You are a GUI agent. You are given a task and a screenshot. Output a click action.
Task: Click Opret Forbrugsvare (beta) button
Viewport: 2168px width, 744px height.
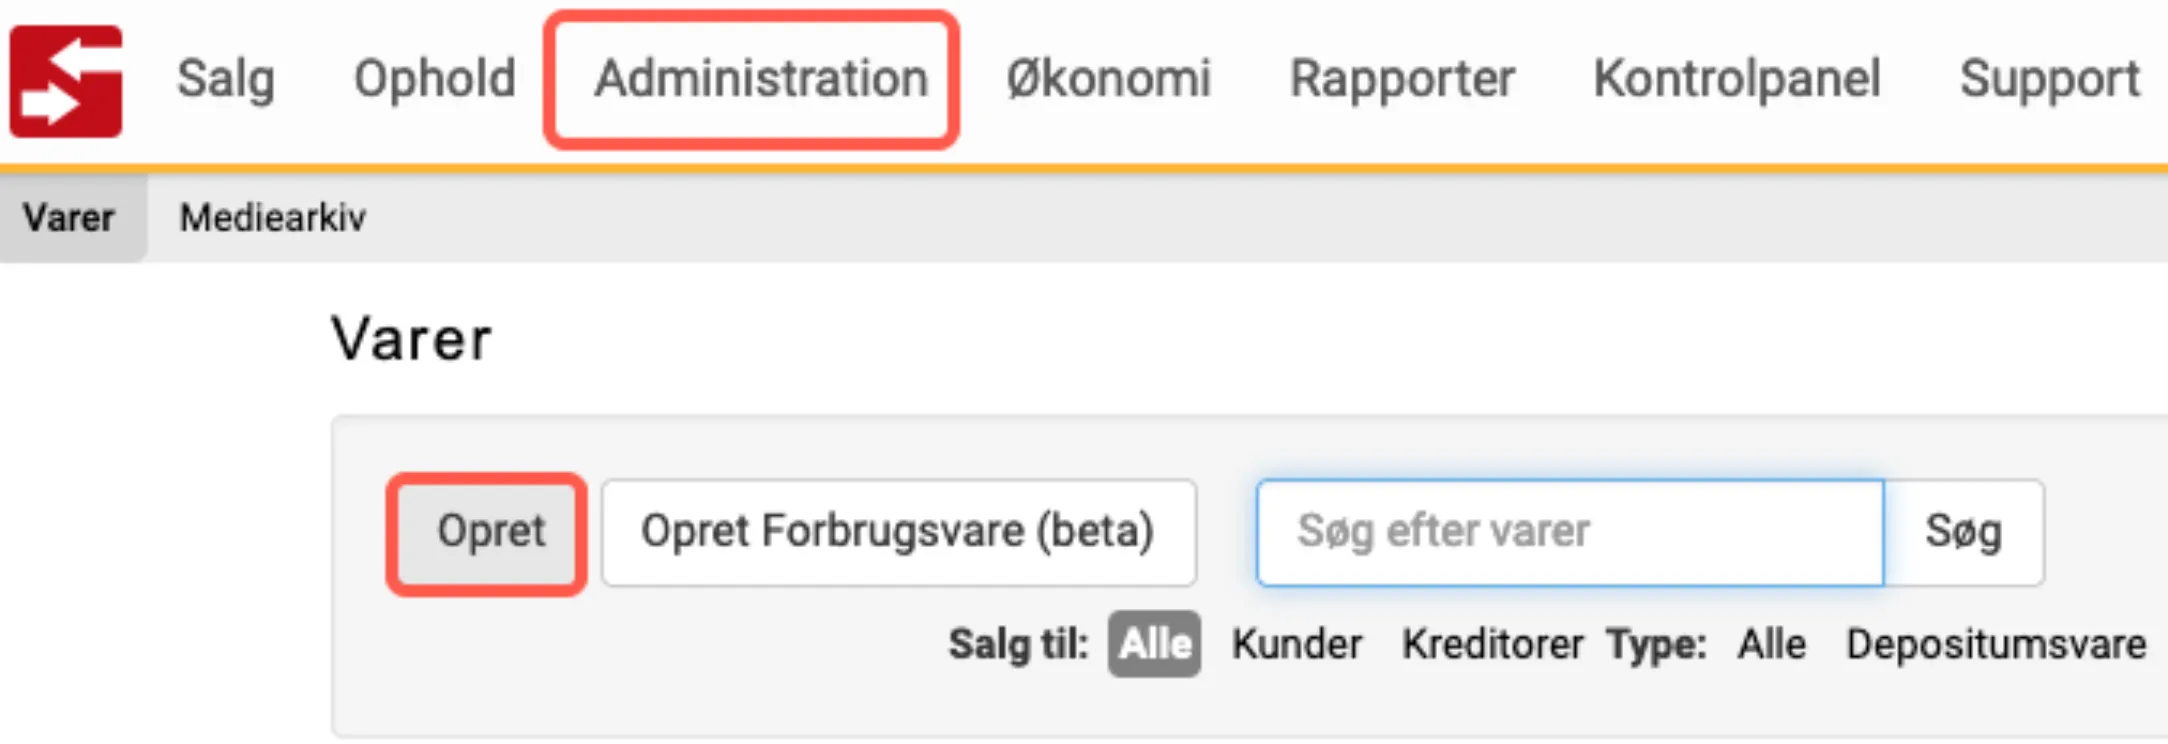[x=898, y=532]
